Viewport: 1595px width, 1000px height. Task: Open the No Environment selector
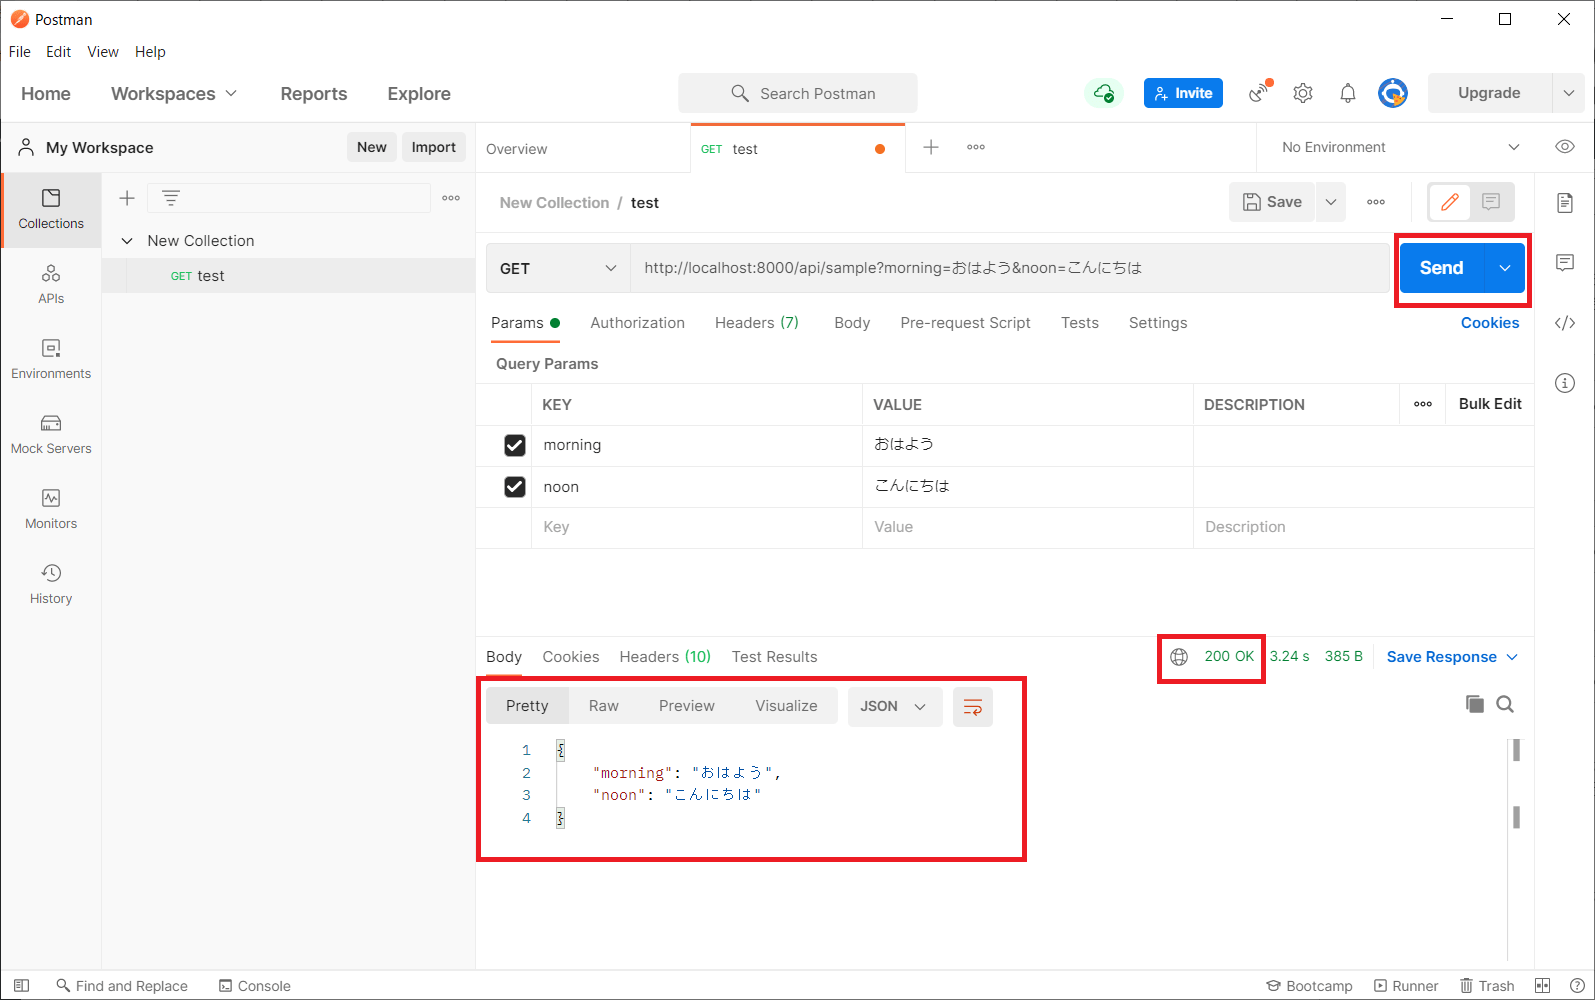pos(1400,147)
